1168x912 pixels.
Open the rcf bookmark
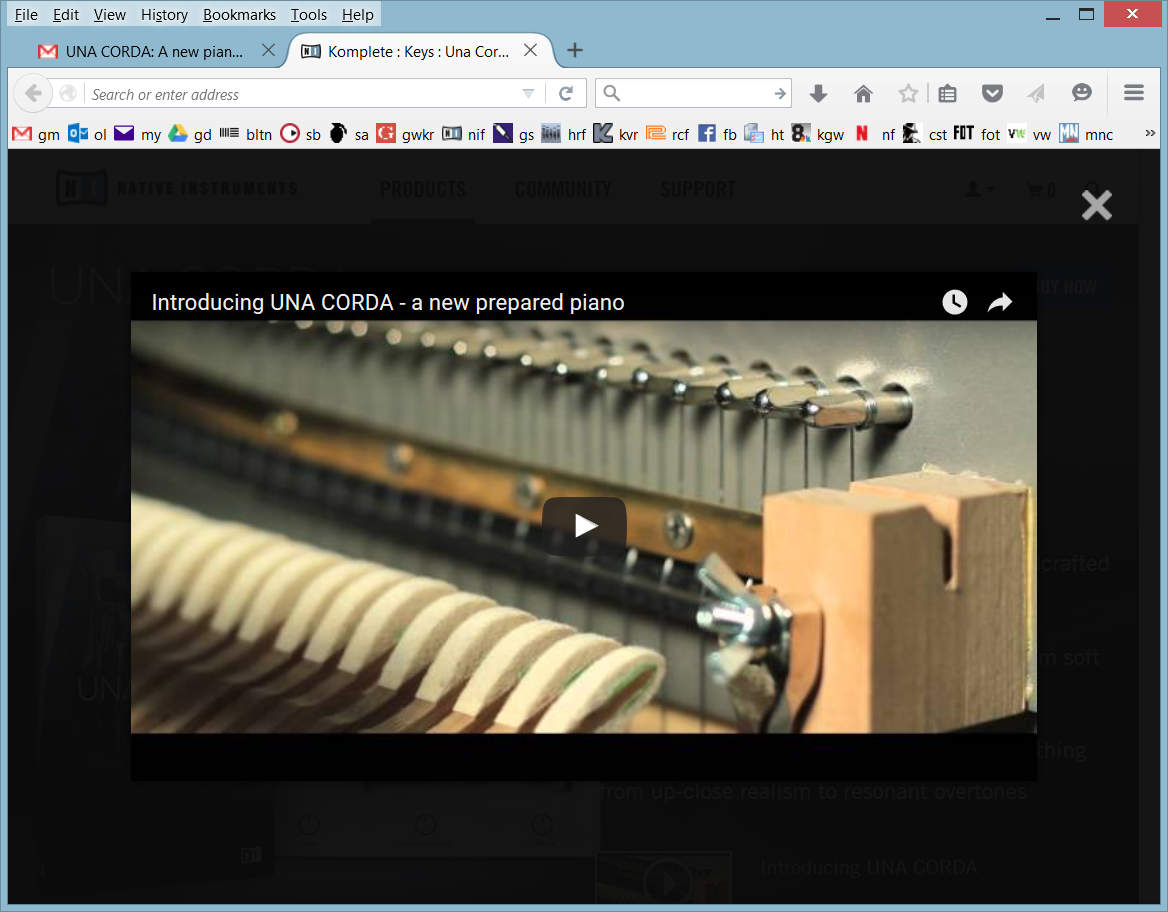[667, 134]
